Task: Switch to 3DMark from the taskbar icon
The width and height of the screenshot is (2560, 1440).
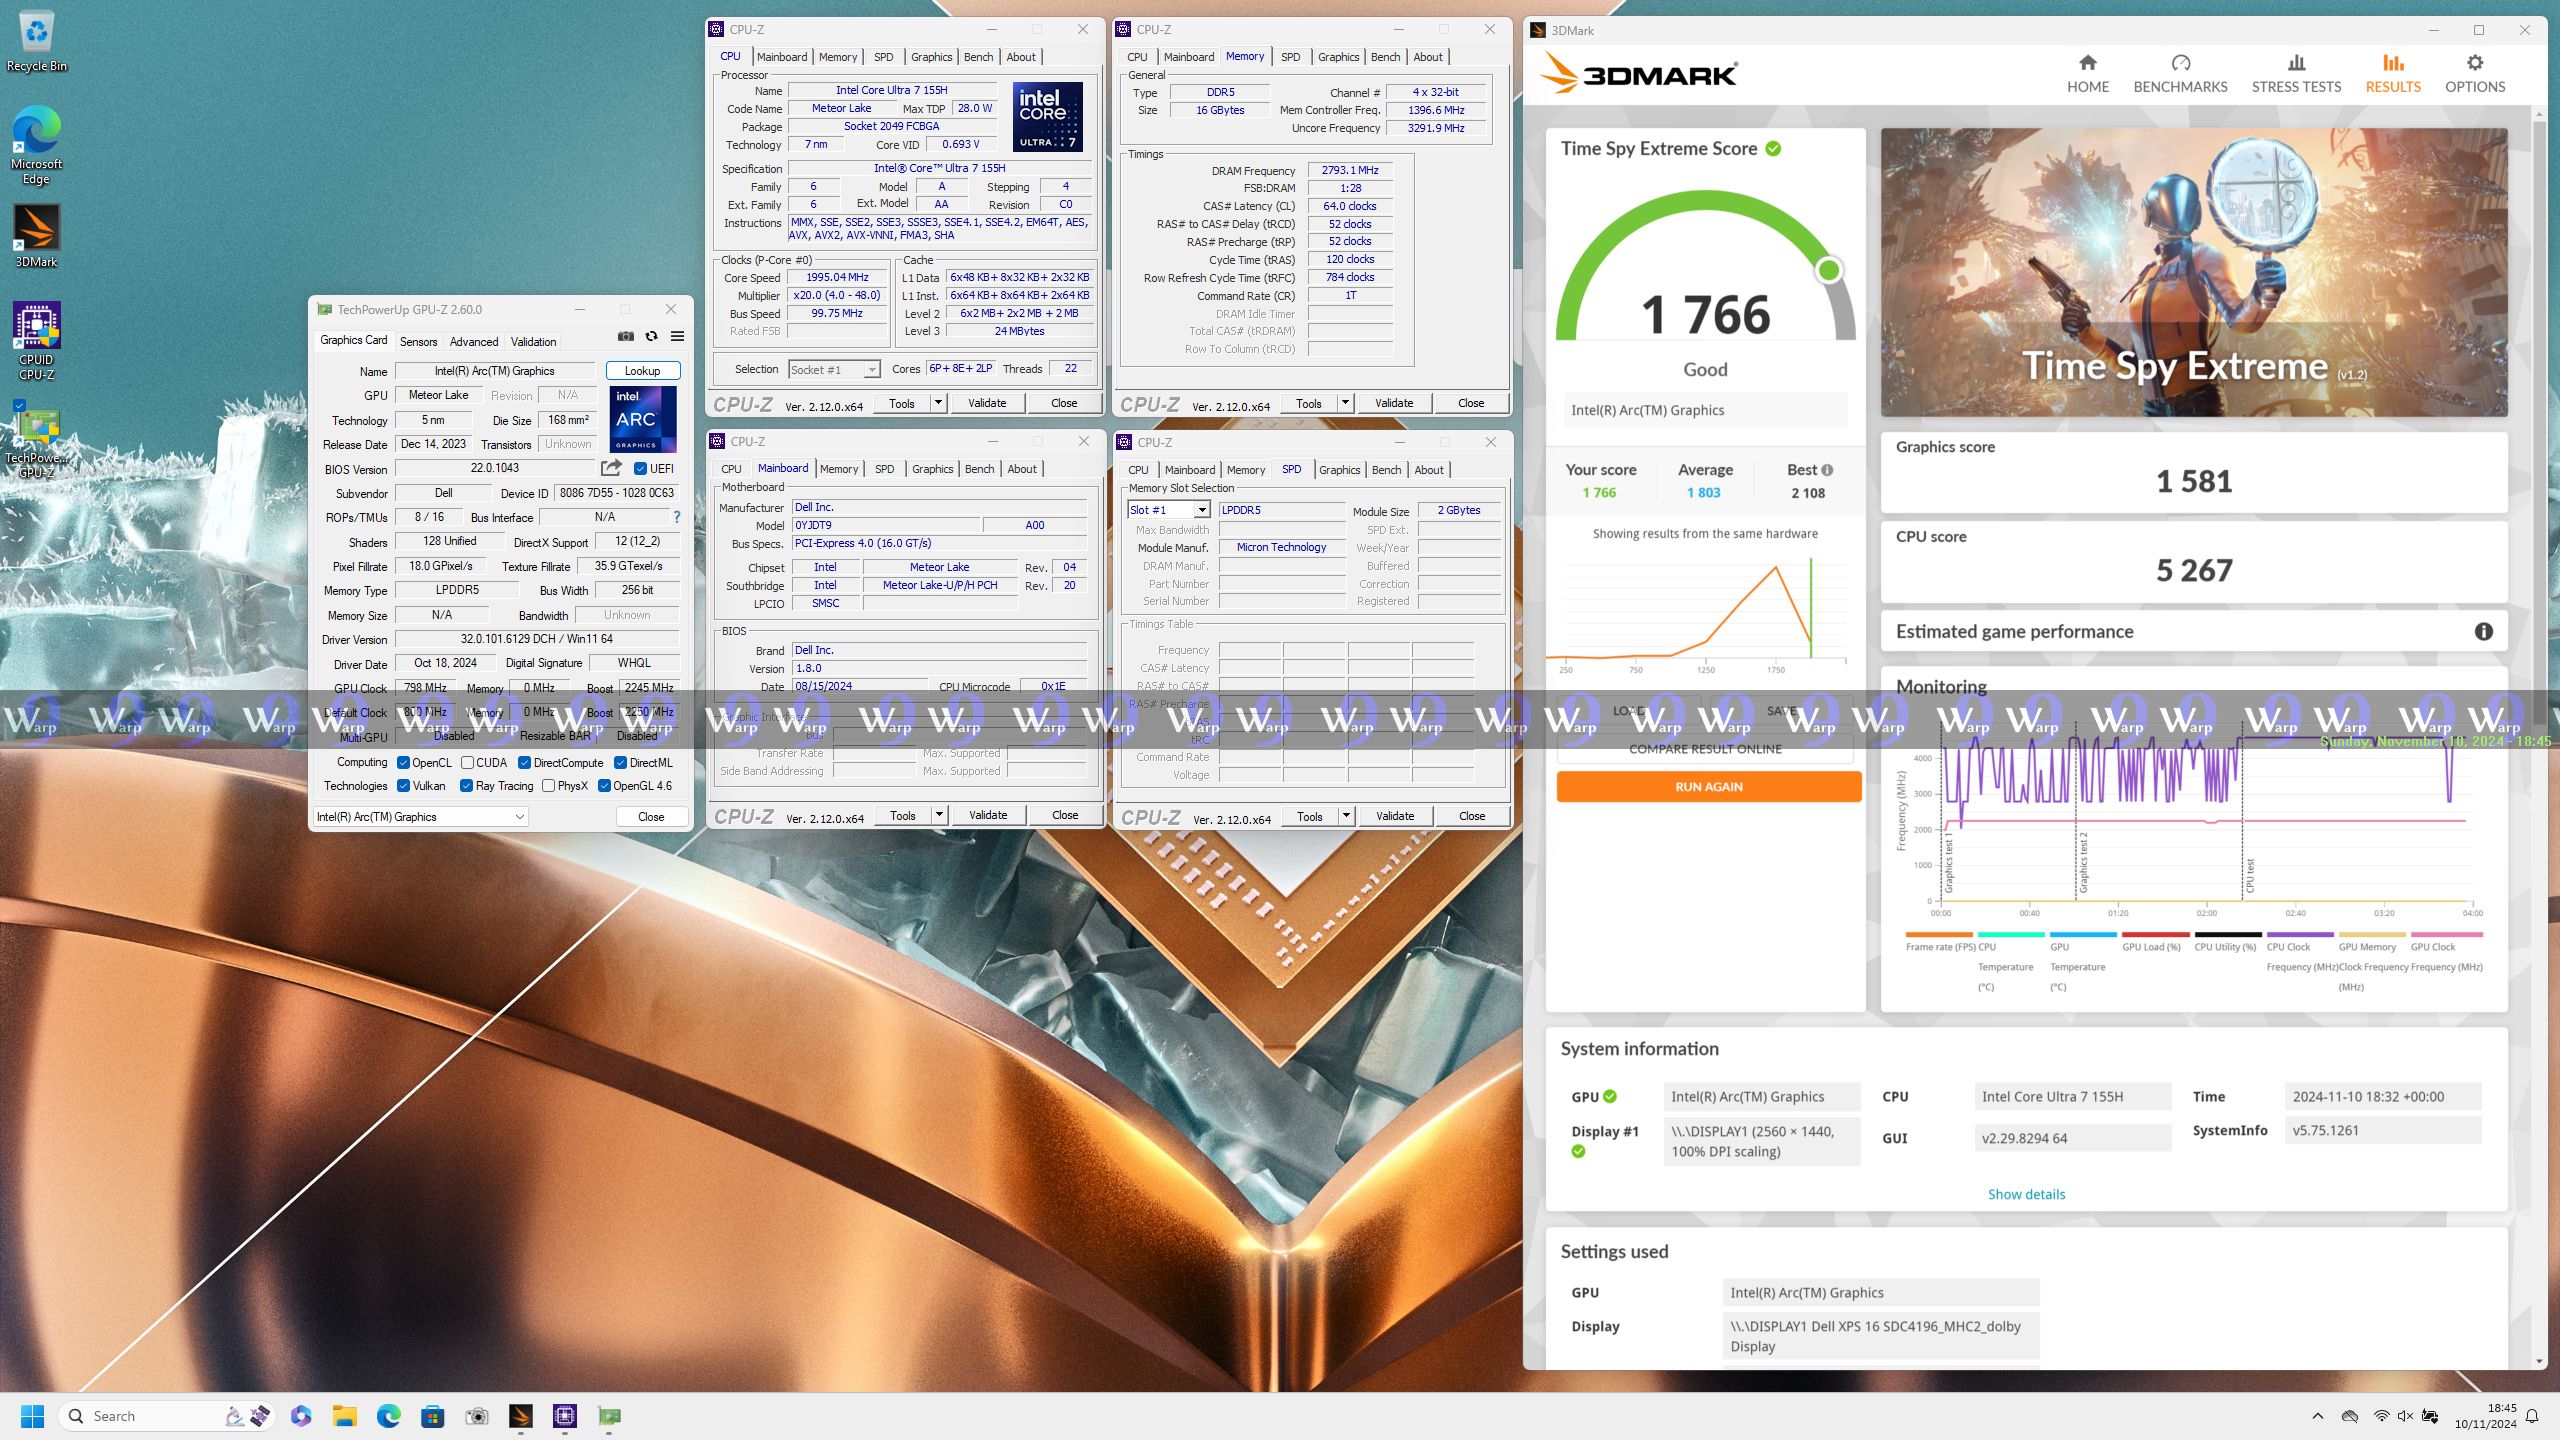Action: 520,1416
